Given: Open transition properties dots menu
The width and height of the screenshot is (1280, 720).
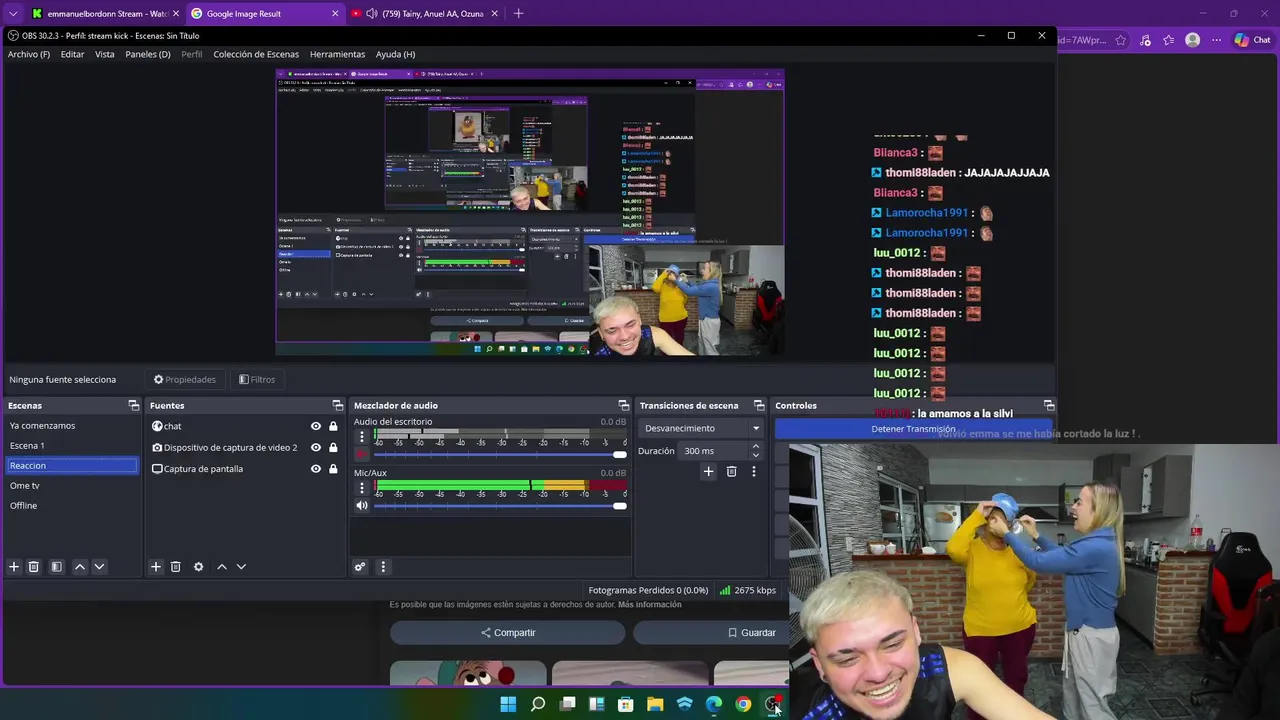Looking at the screenshot, I should pyautogui.click(x=754, y=472).
